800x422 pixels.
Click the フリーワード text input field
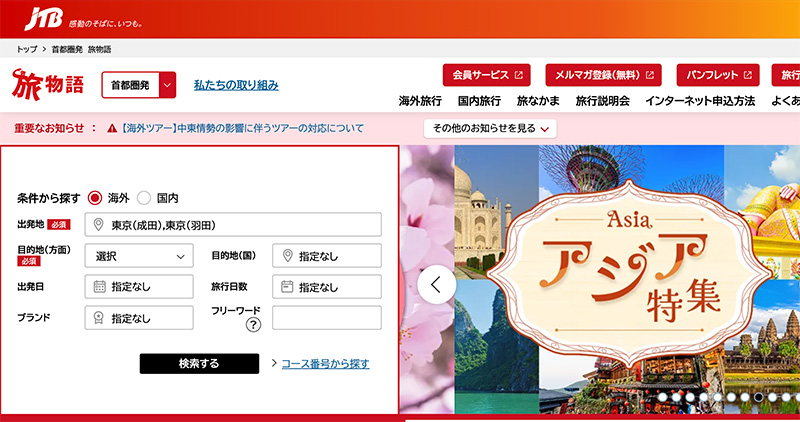click(326, 318)
